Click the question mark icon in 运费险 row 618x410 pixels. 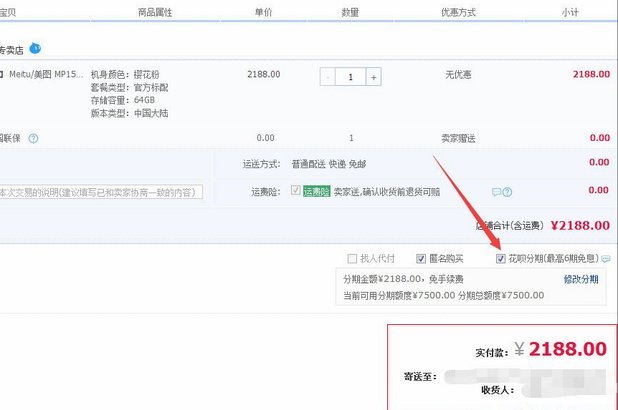[507, 192]
